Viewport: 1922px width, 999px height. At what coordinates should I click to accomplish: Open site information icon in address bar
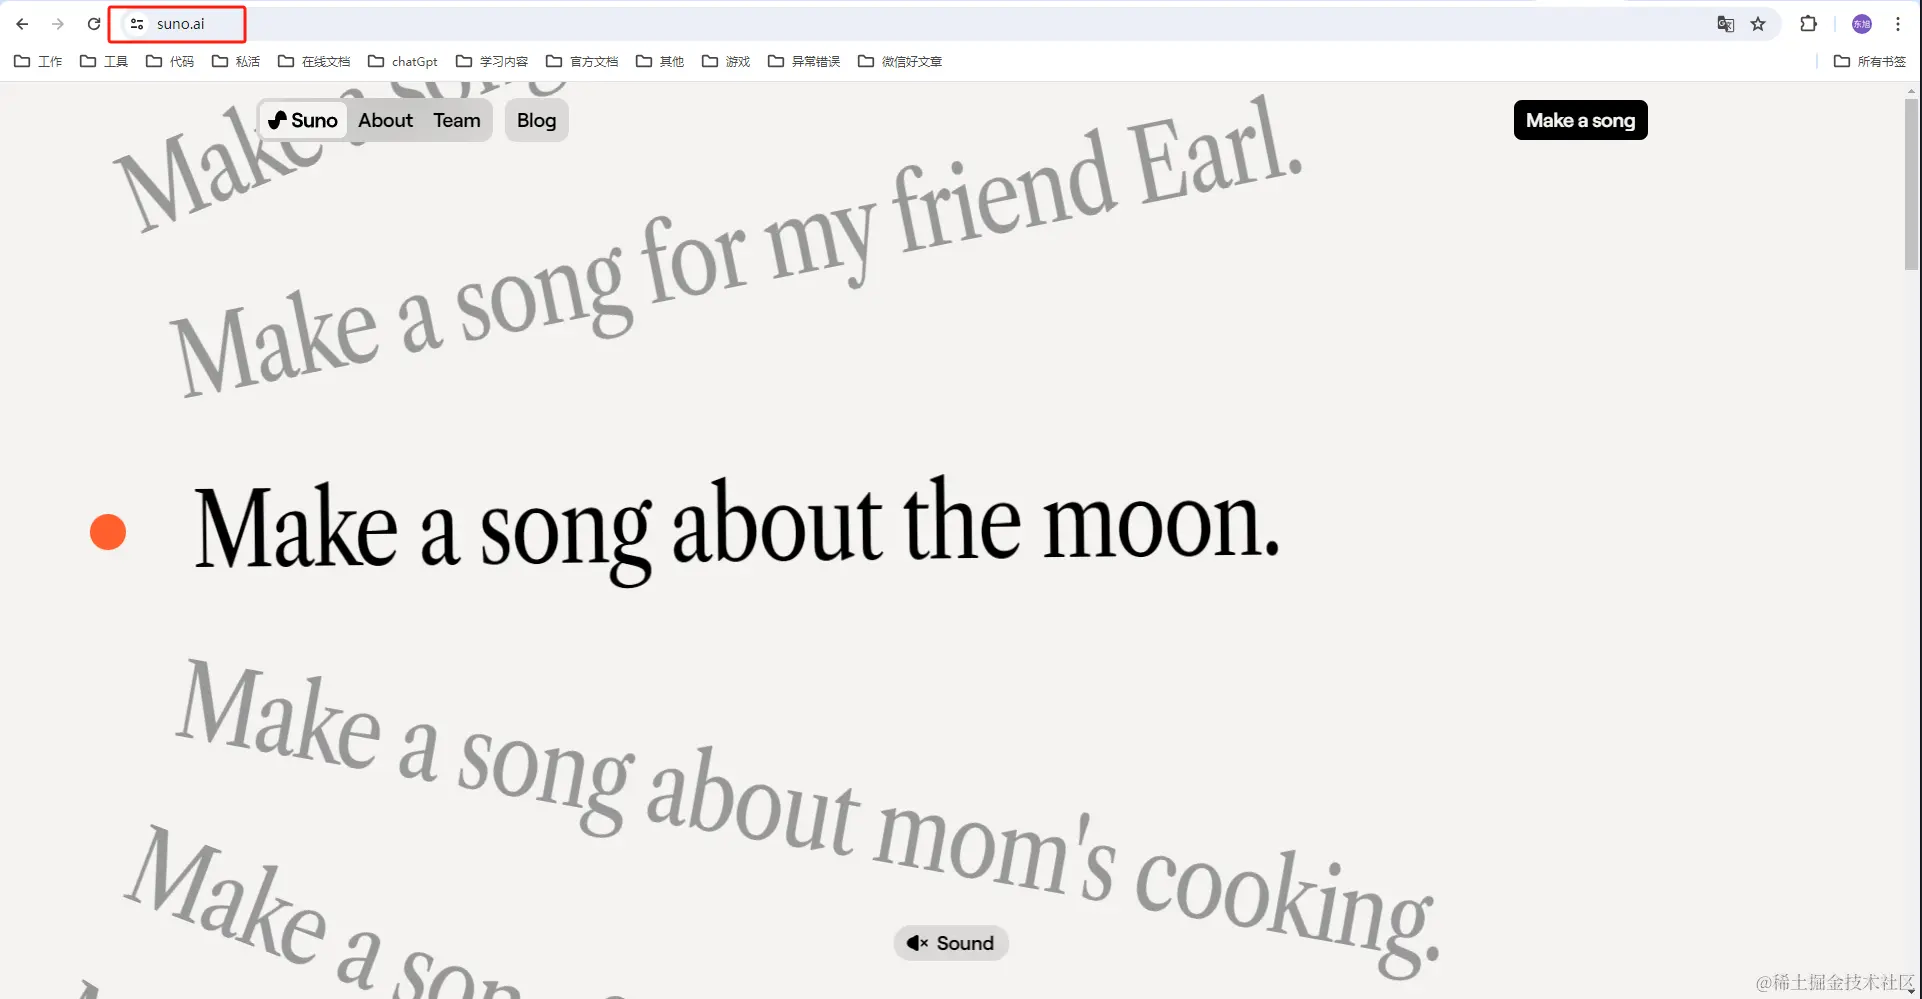click(137, 24)
